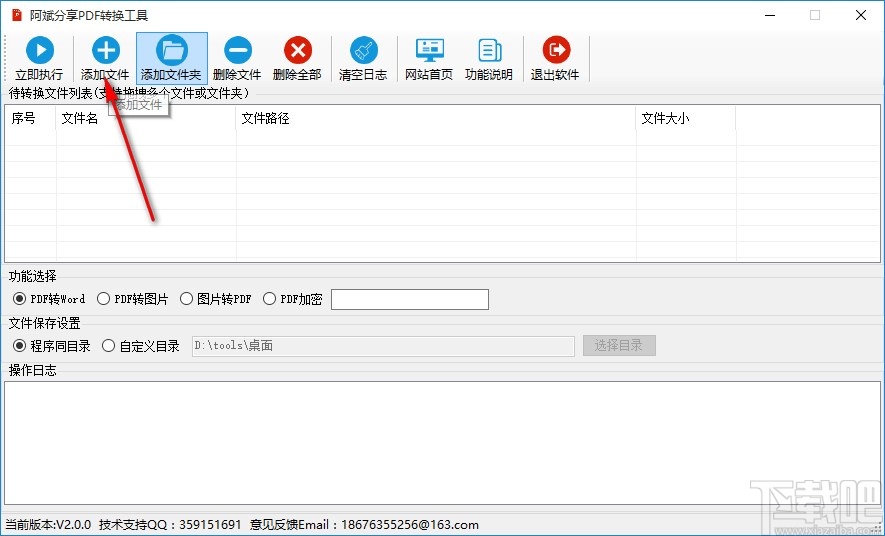Viewport: 885px width, 536px height.
Task: Minimize the PDF转换工具 window
Action: pos(770,15)
